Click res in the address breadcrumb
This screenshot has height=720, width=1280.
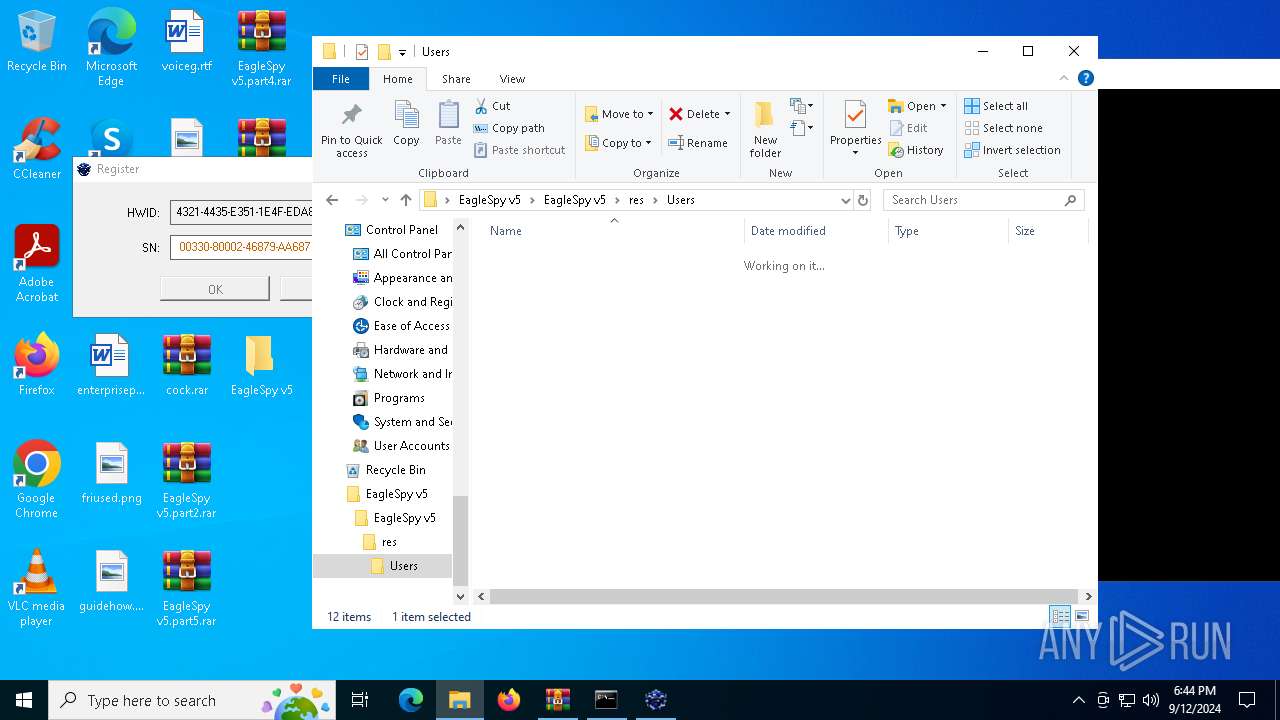point(636,200)
